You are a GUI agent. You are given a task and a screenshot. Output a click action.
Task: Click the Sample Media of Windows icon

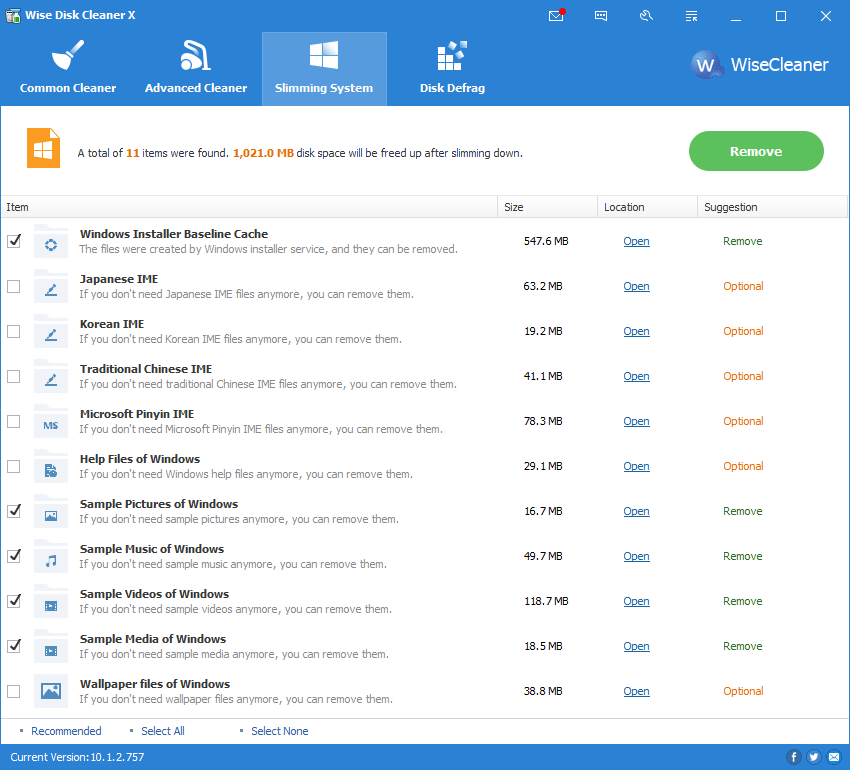(51, 646)
